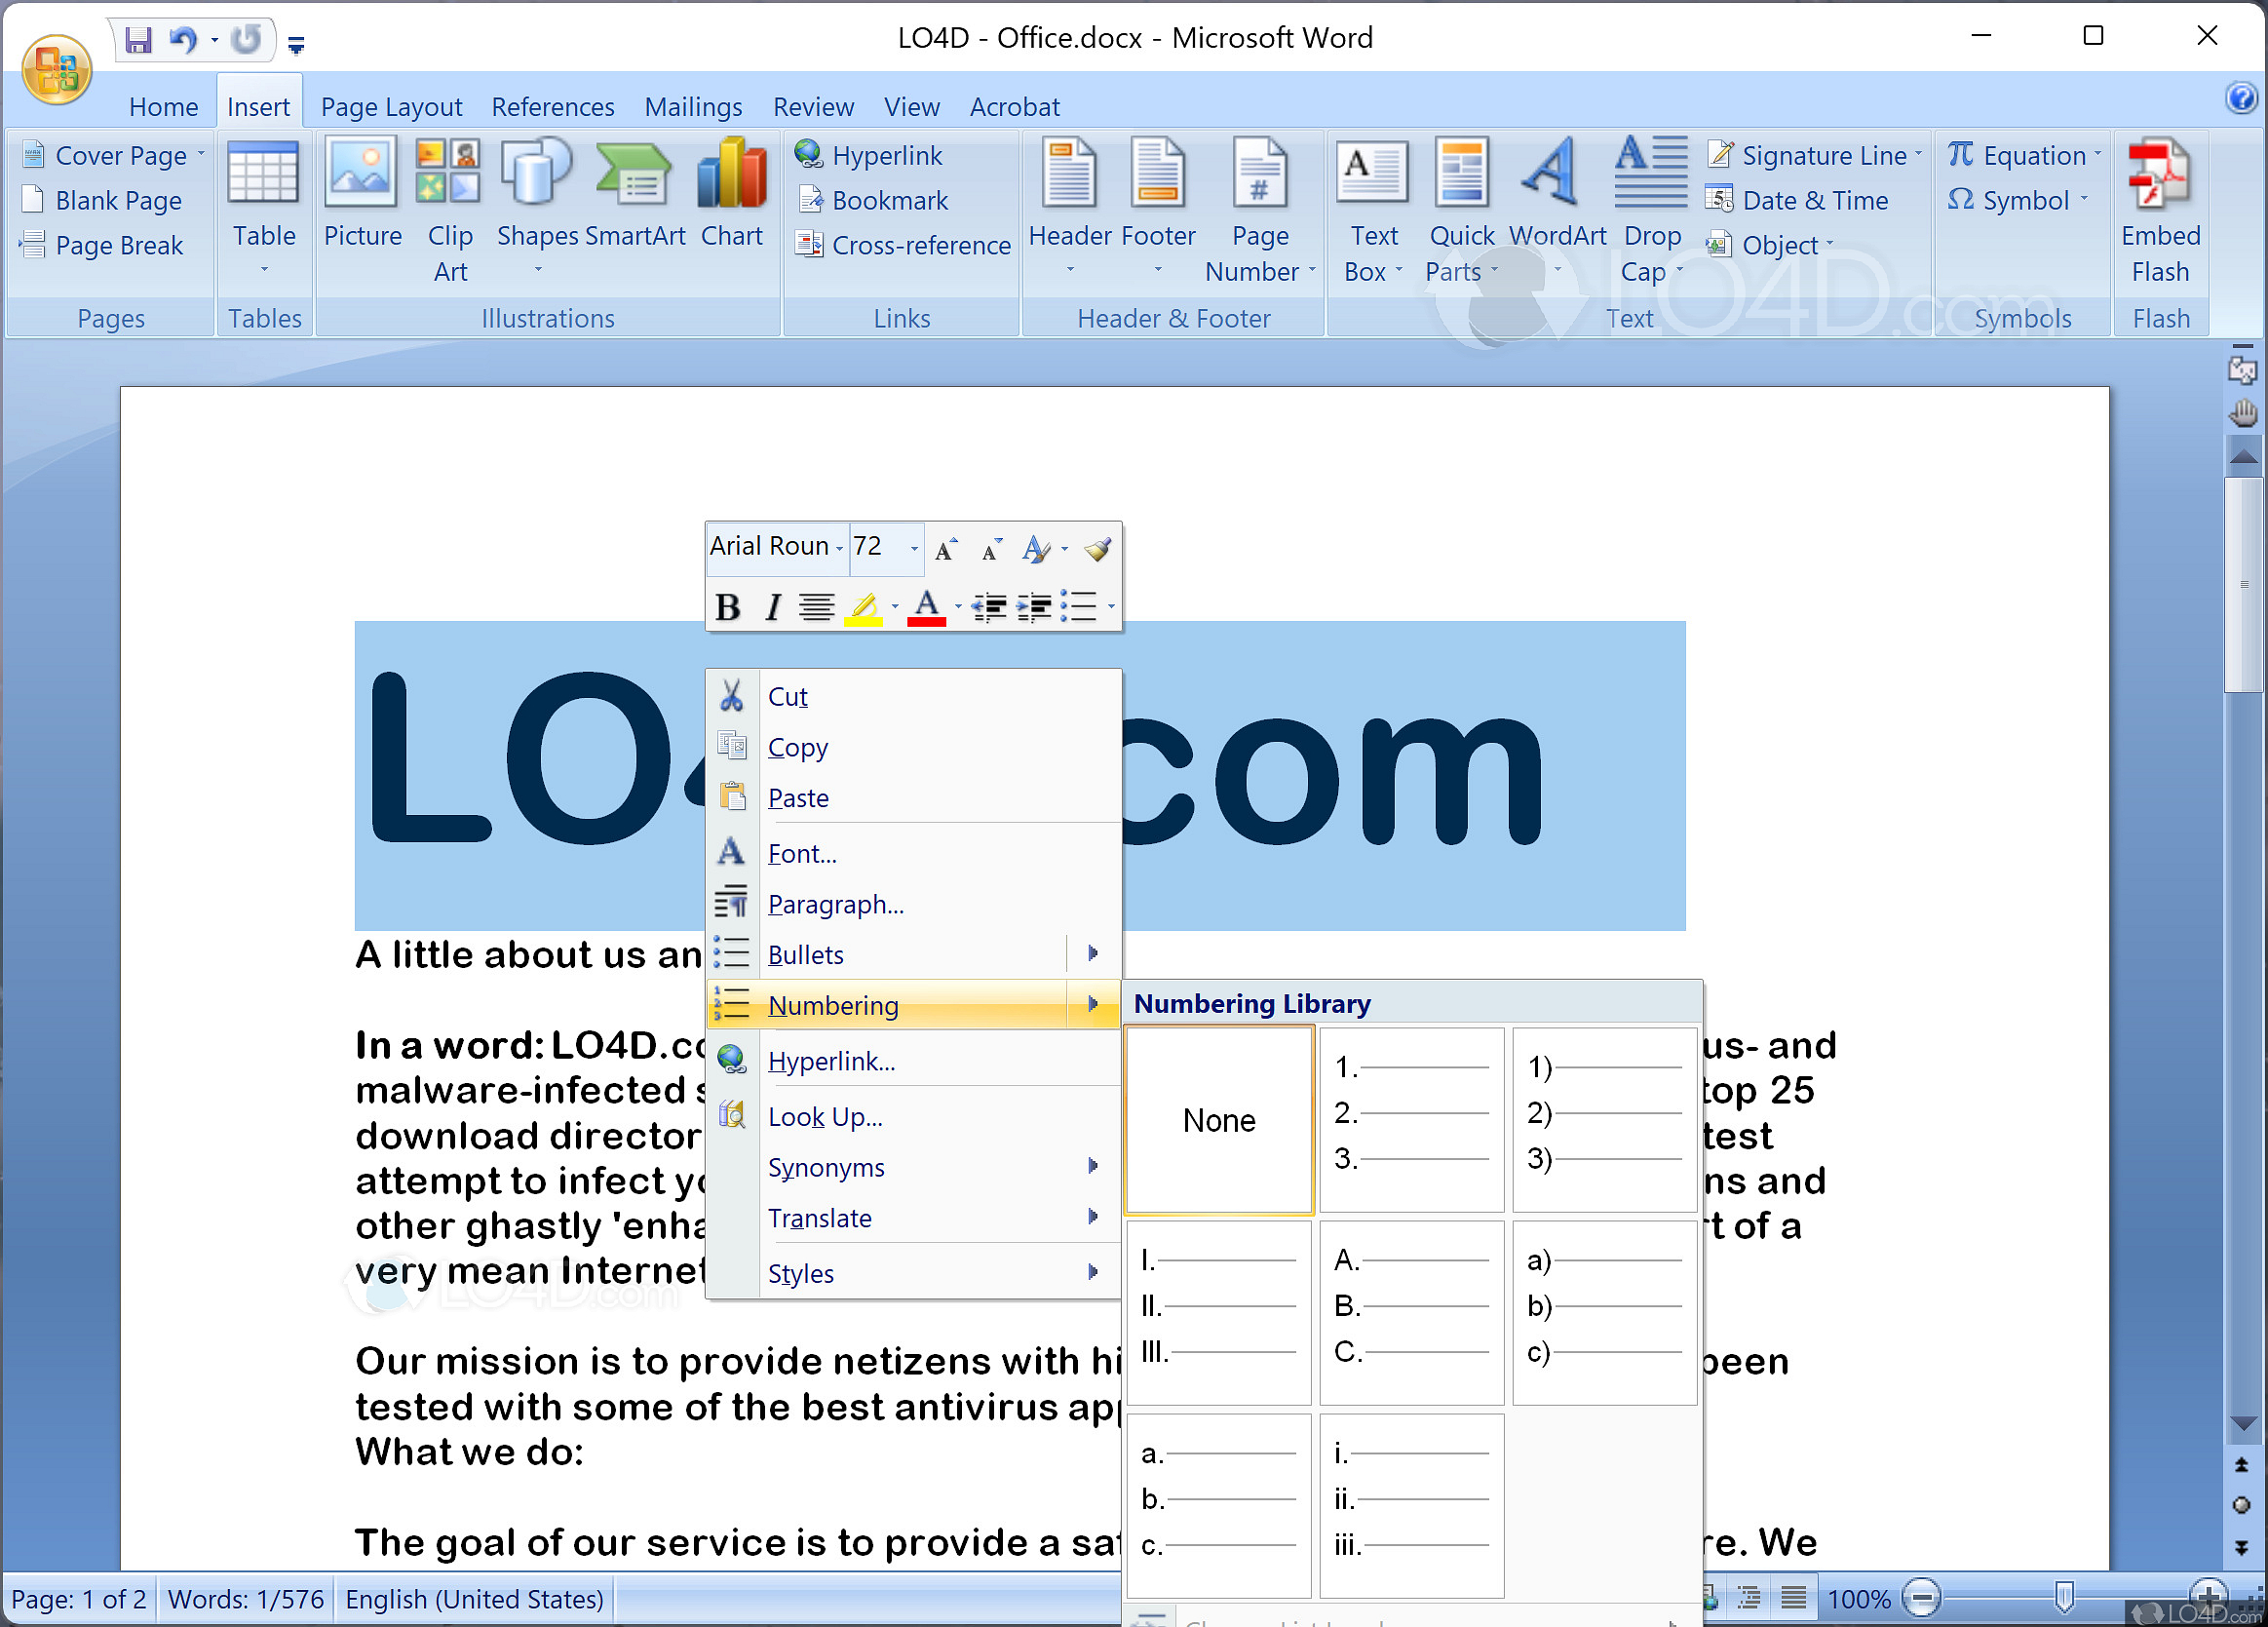
Task: Click the Save icon in quick access
Action: [x=137, y=40]
